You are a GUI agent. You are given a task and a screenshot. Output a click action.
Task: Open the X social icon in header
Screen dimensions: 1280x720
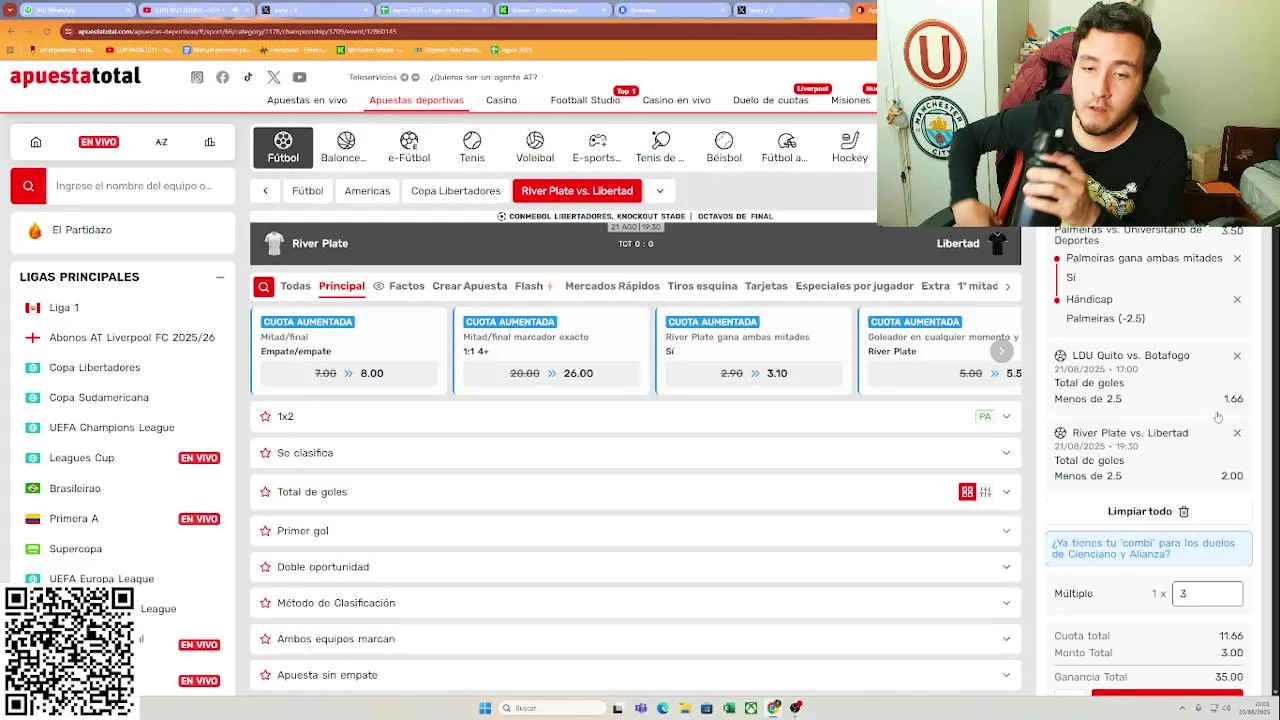coord(274,77)
